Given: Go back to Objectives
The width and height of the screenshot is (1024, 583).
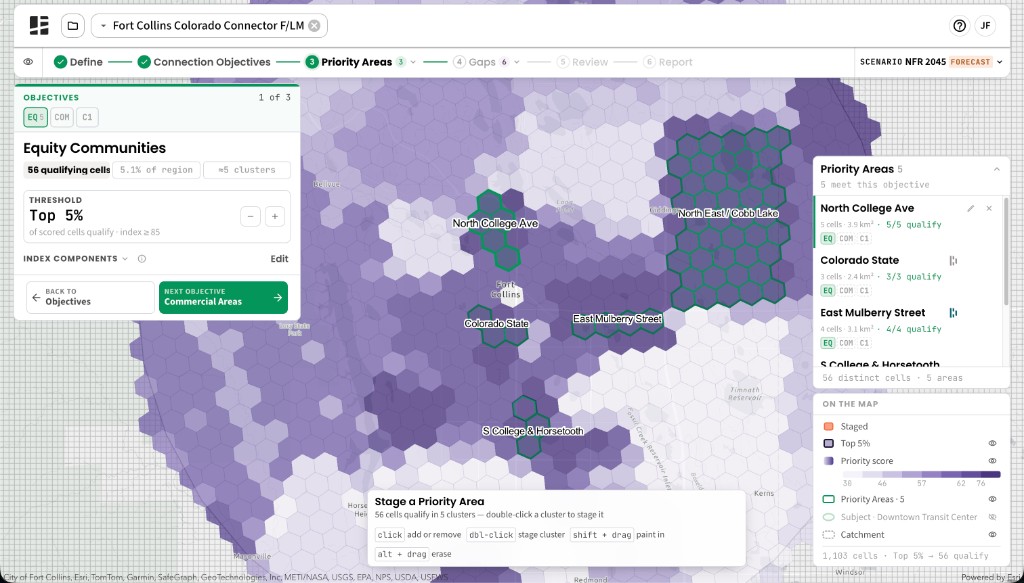Looking at the screenshot, I should click(90, 297).
